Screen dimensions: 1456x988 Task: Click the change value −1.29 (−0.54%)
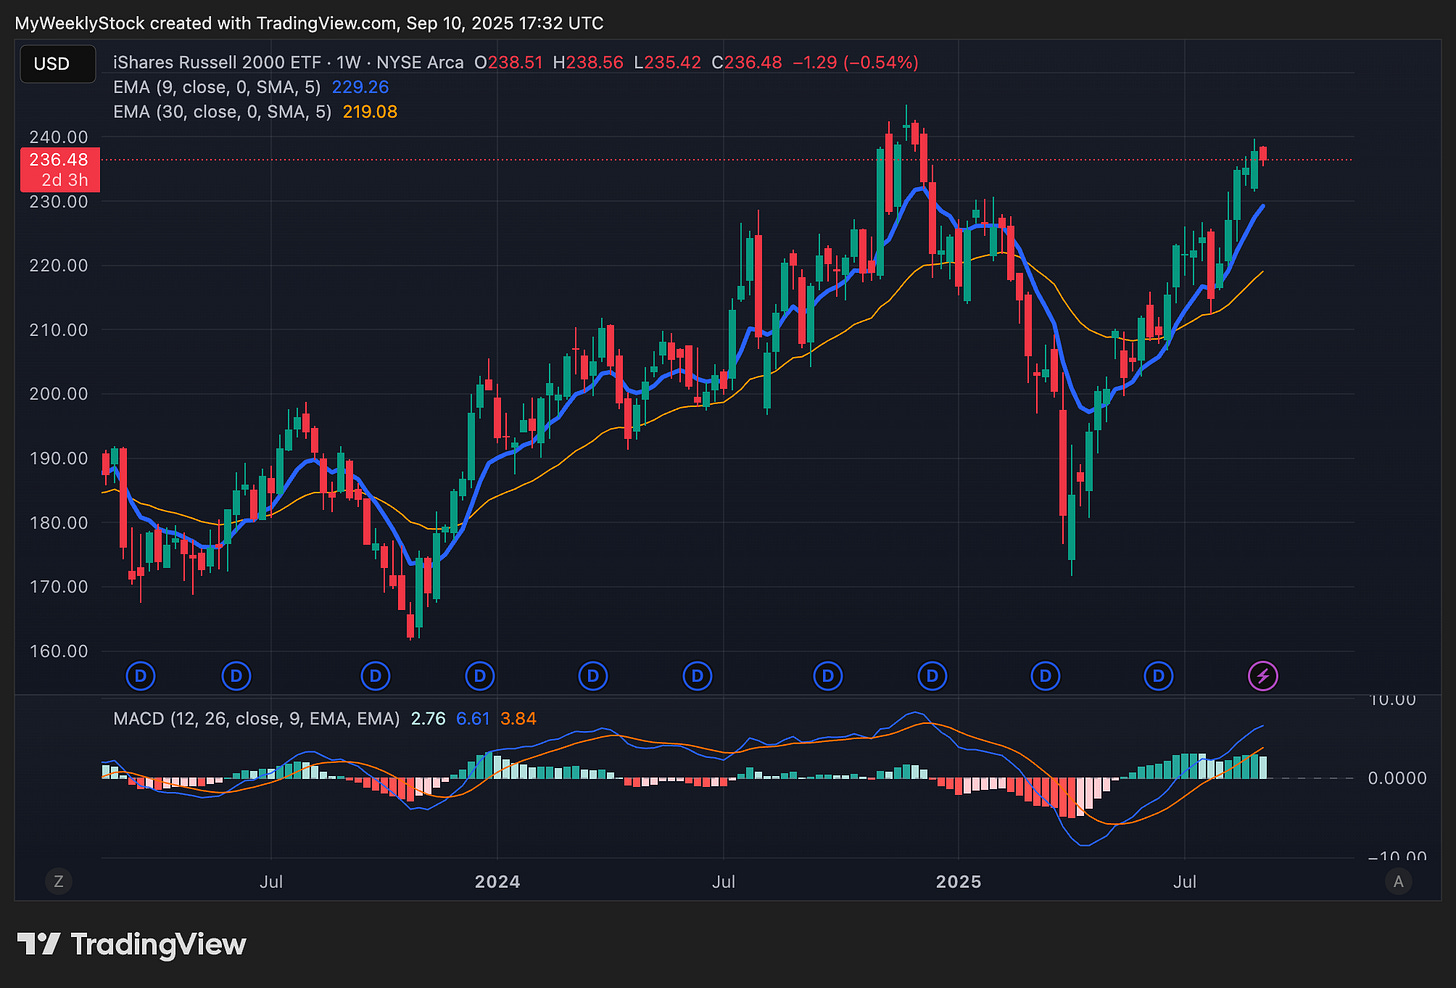point(855,62)
